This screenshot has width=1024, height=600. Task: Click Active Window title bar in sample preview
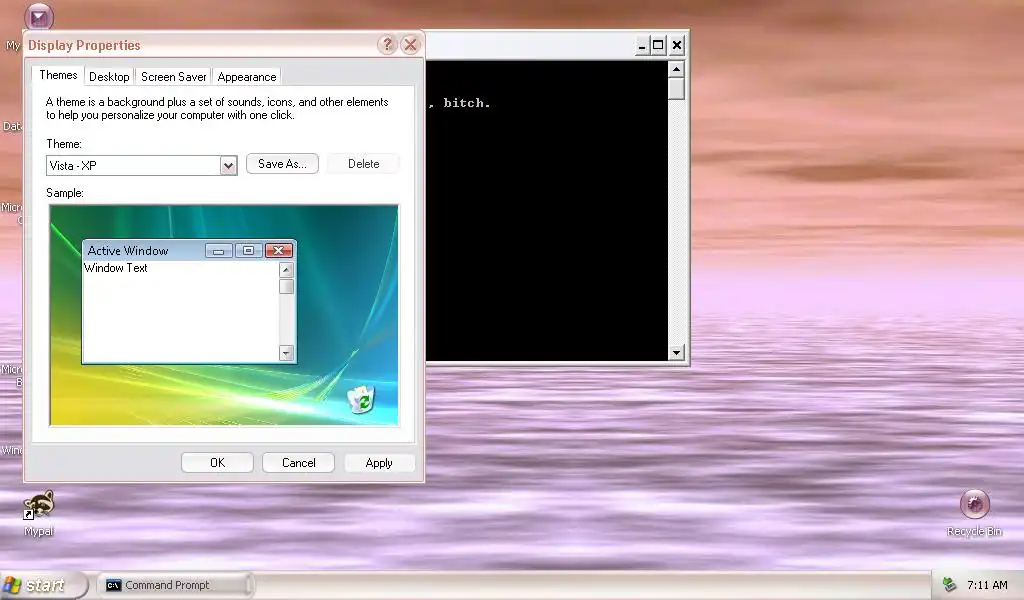point(189,251)
